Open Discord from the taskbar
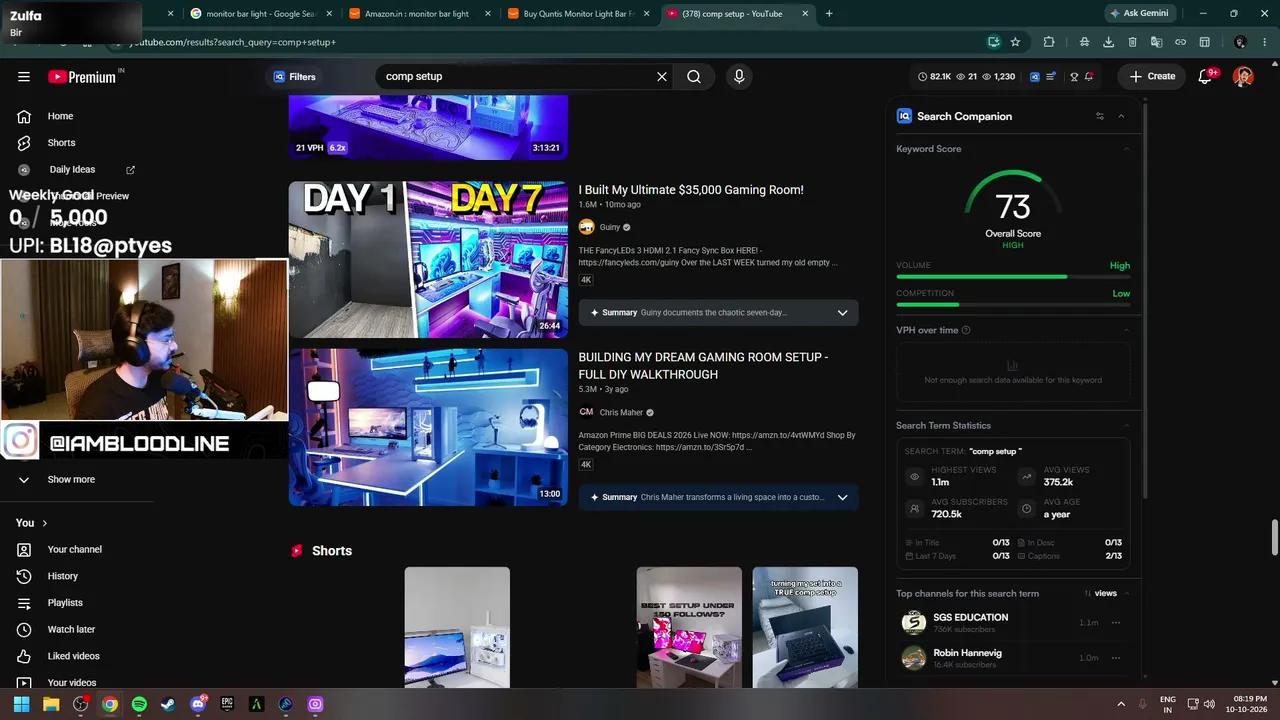The image size is (1280, 720). click(x=198, y=704)
